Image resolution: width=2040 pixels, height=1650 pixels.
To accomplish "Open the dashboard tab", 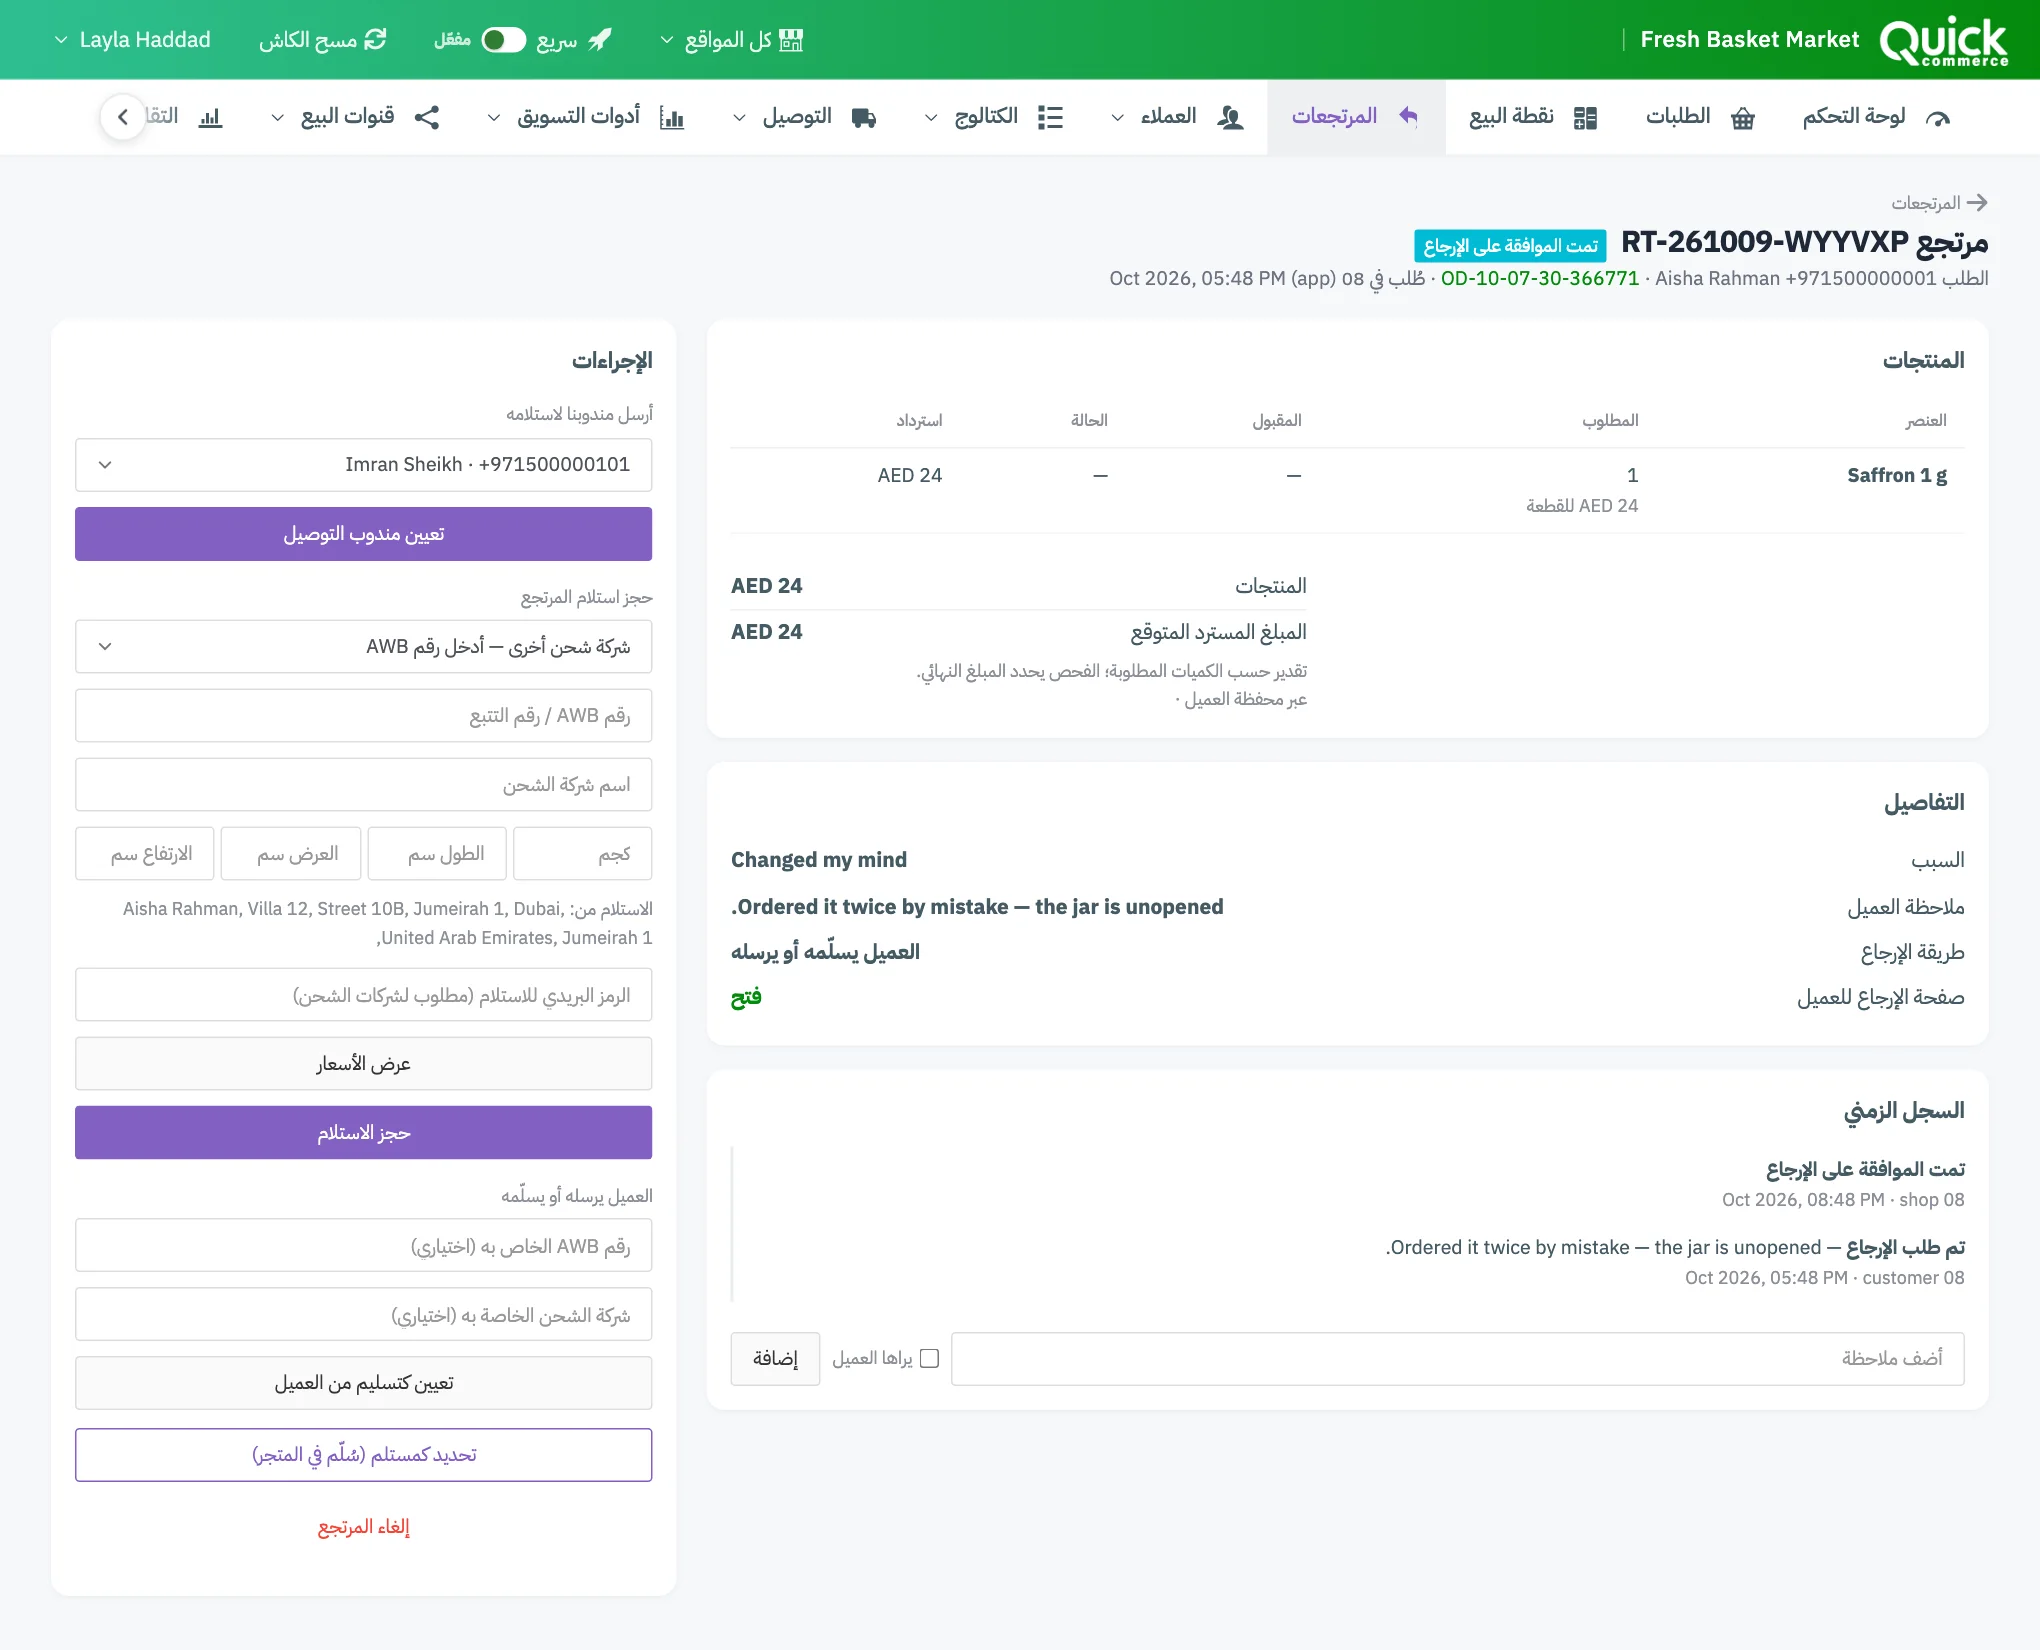I will point(1877,117).
